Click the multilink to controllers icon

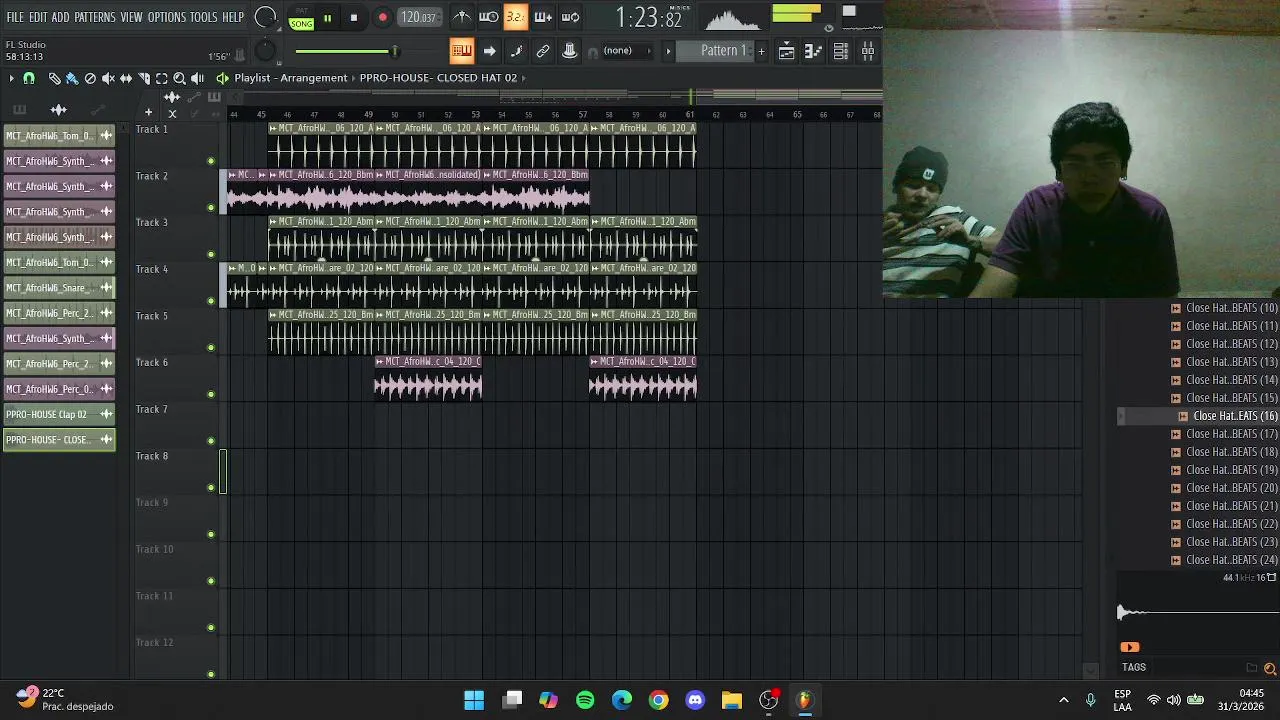click(x=543, y=51)
